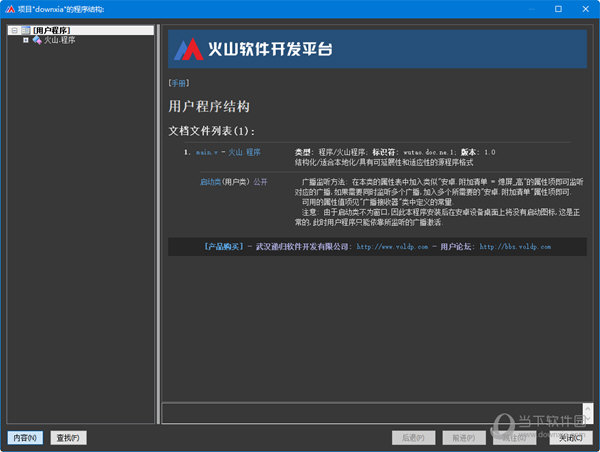Collapse the [用户程序] root tree node
Viewport: 600px width, 452px height.
(14, 30)
